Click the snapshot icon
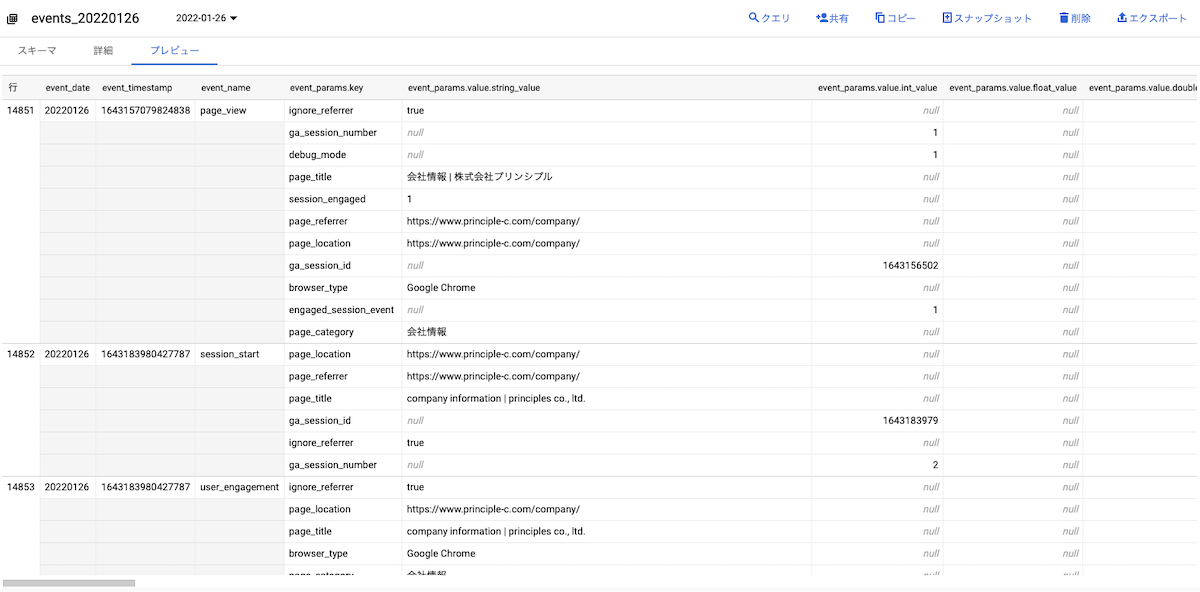Image resolution: width=1200 pixels, height=592 pixels. [947, 18]
